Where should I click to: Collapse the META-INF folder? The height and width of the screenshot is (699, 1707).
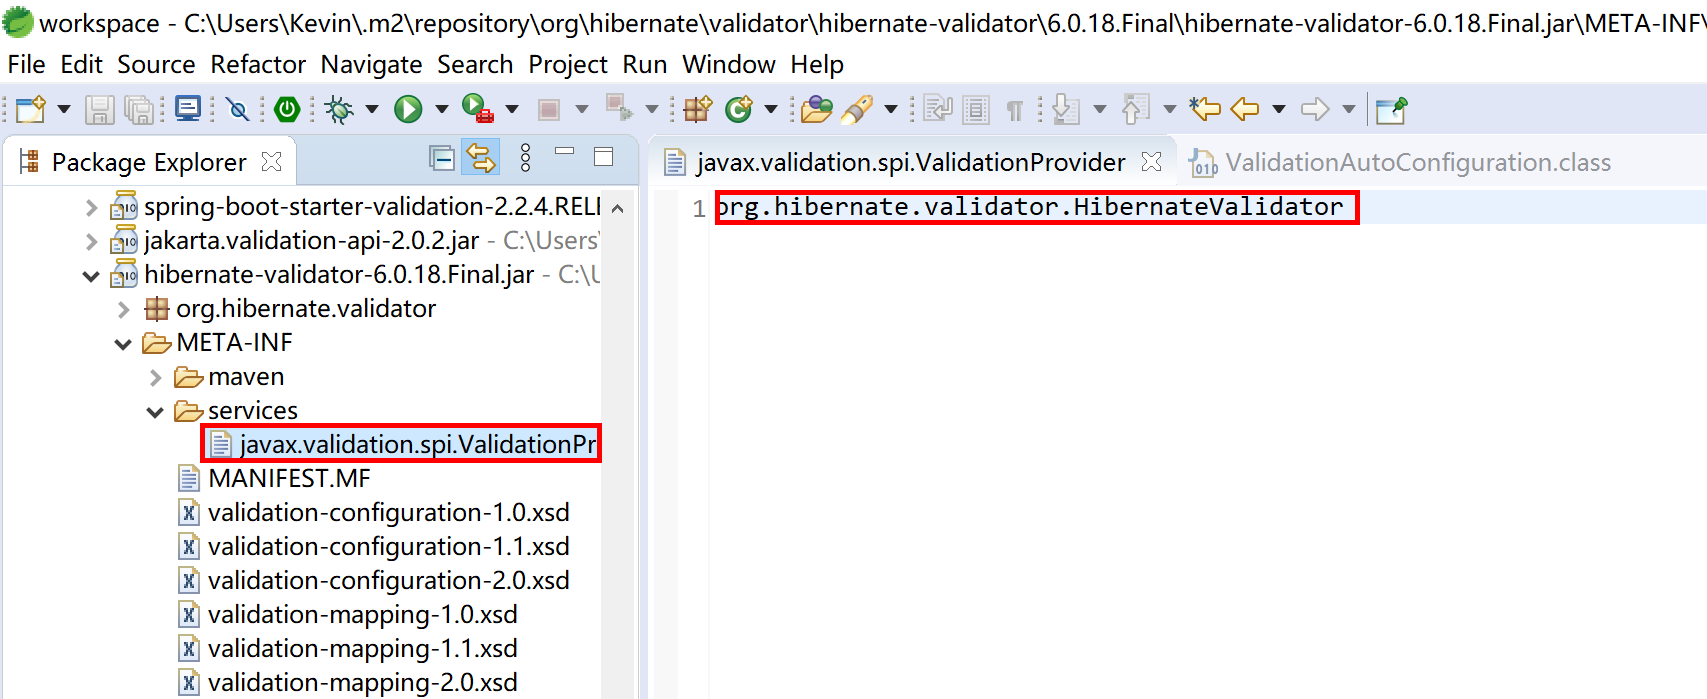[x=123, y=344]
